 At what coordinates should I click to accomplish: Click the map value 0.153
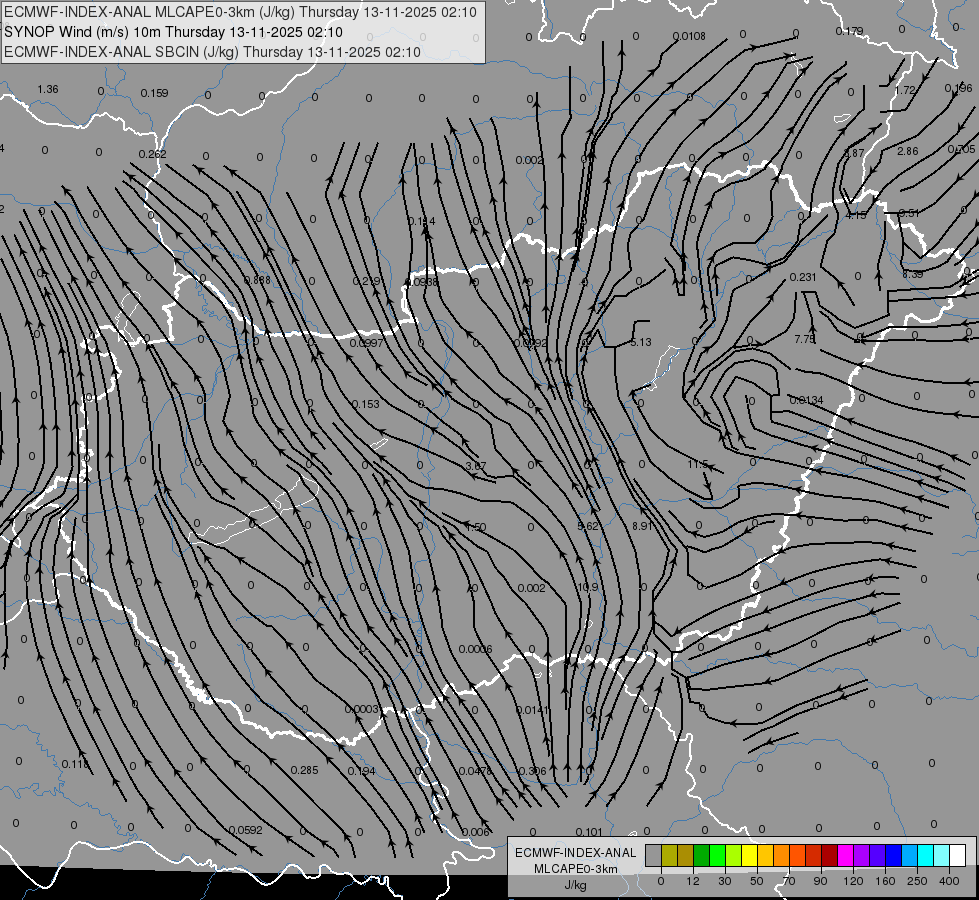click(365, 404)
